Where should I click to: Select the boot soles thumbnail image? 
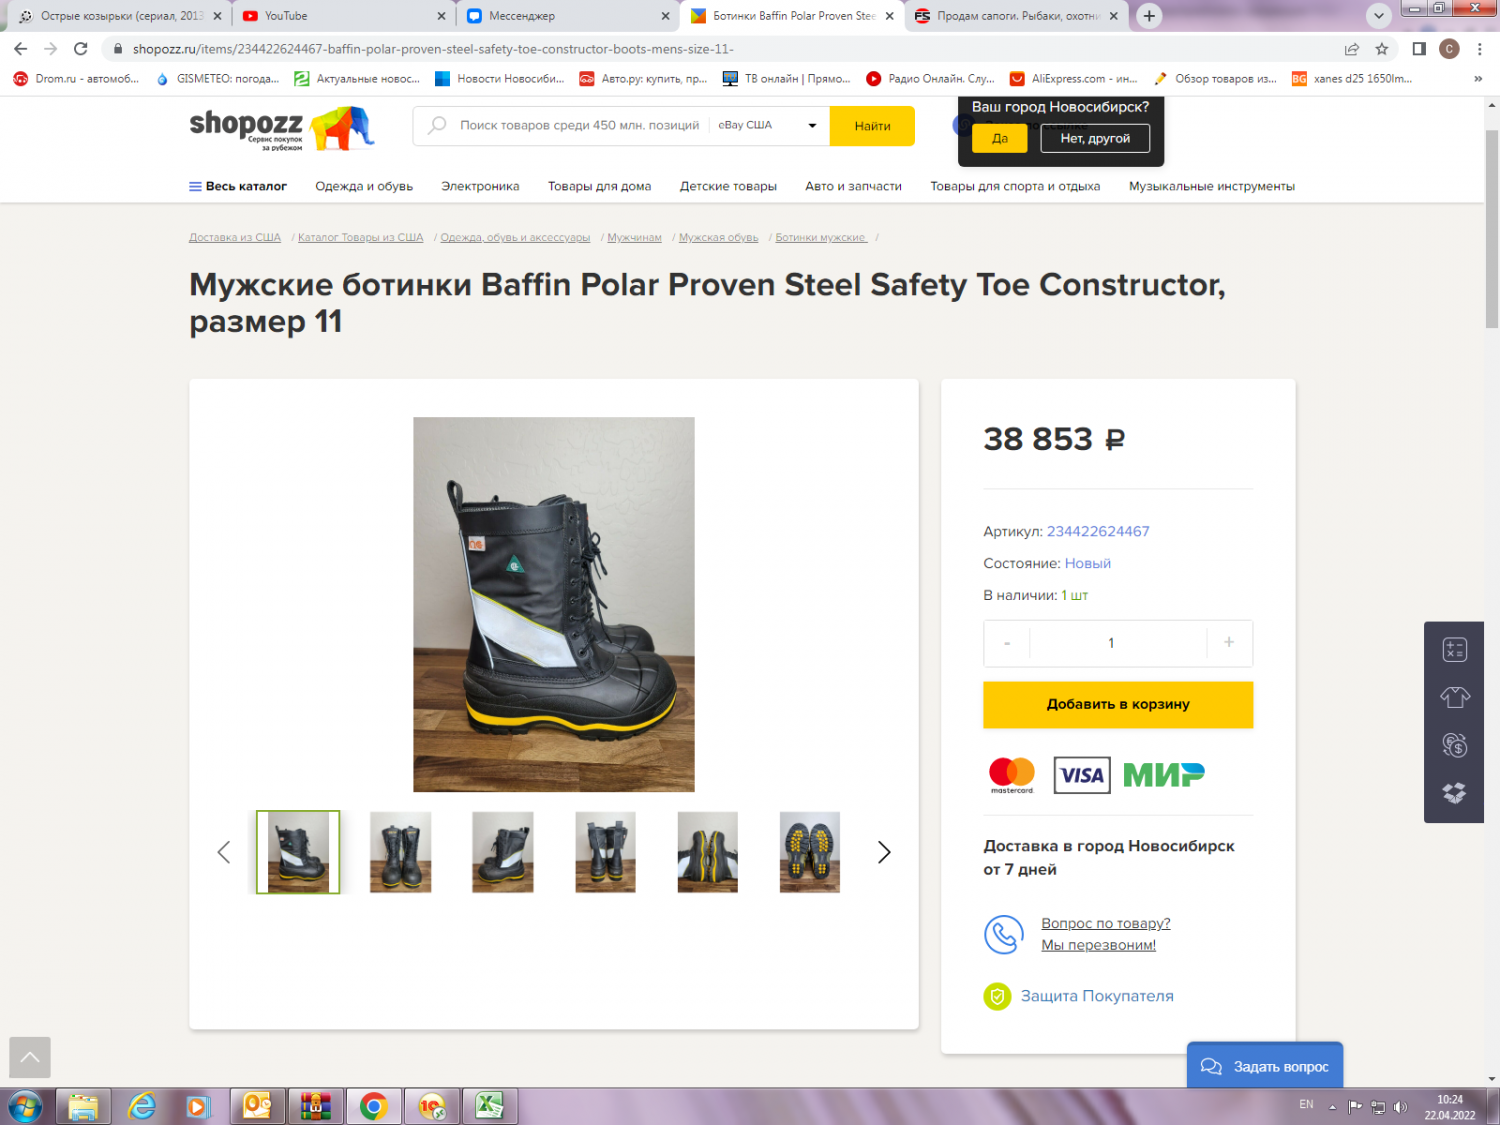[810, 852]
